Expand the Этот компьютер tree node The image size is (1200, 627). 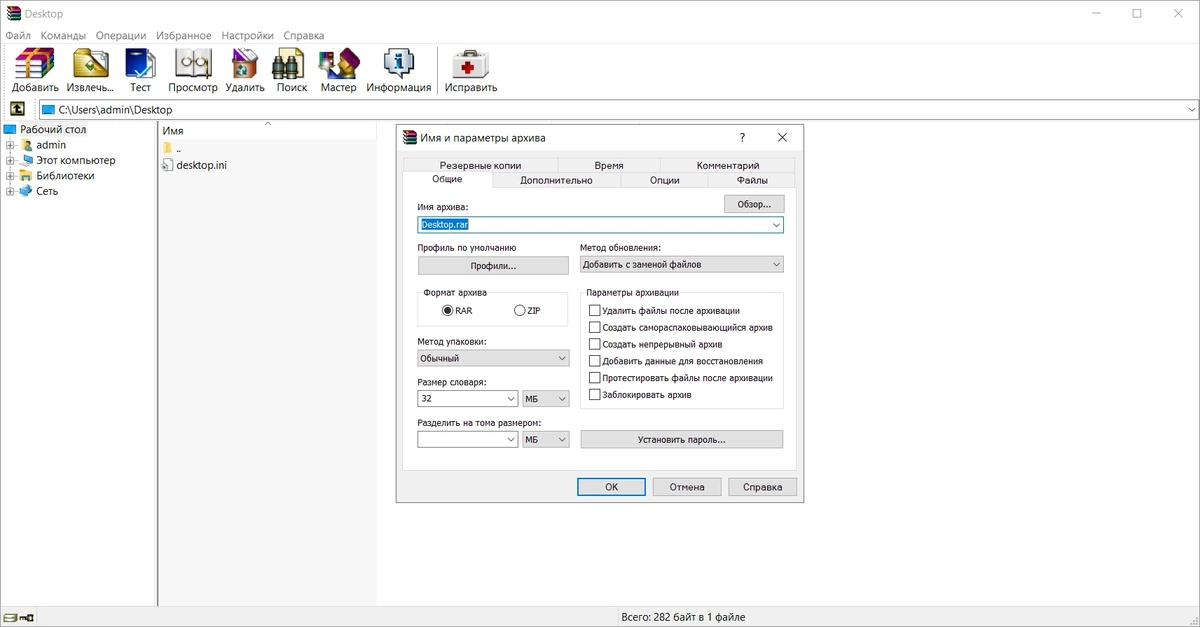pos(10,160)
